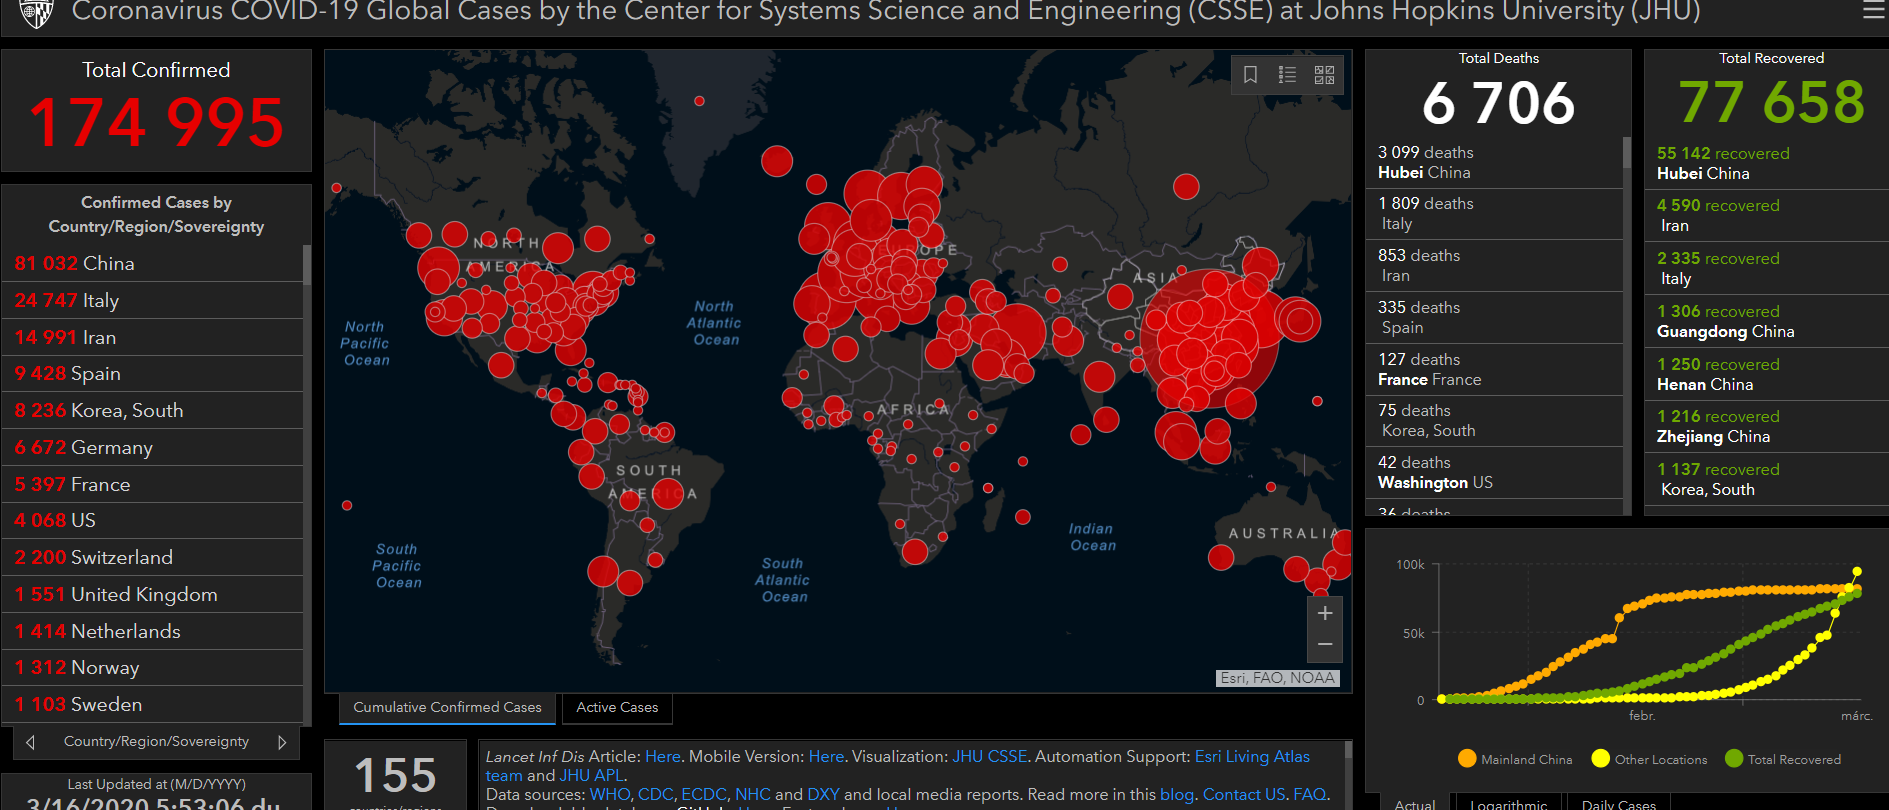Open the JHU CSSE visualization link
This screenshot has width=1889, height=810.
pos(990,757)
